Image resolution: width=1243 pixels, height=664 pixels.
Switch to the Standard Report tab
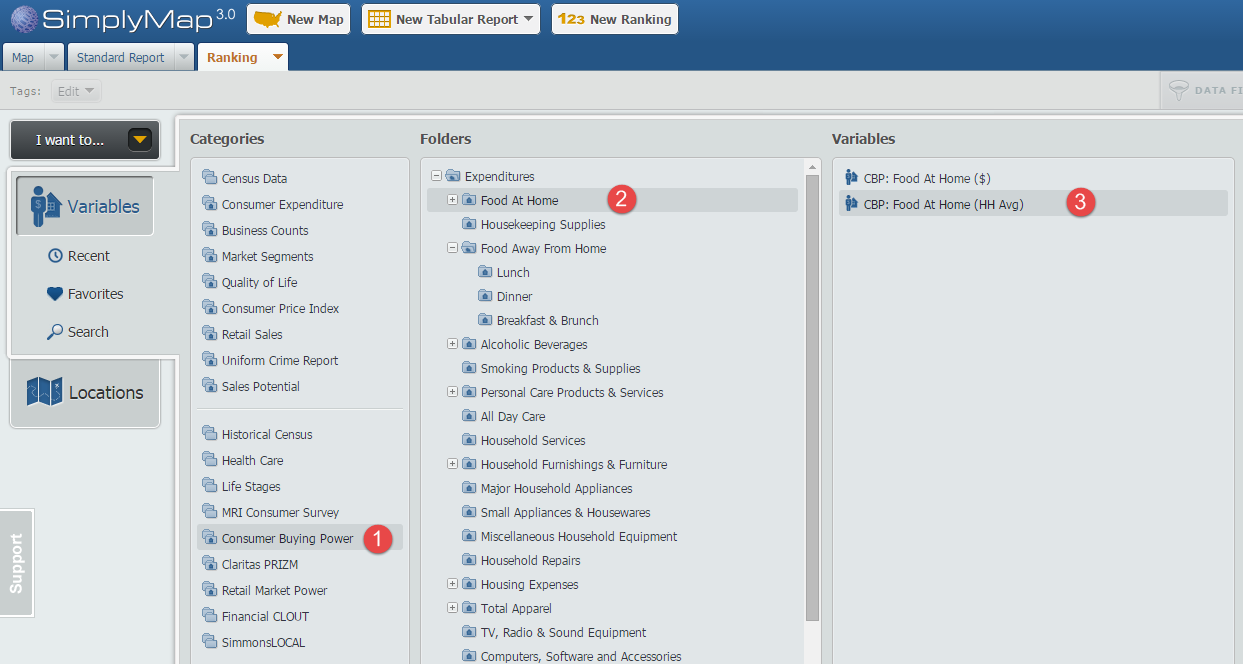(x=121, y=57)
